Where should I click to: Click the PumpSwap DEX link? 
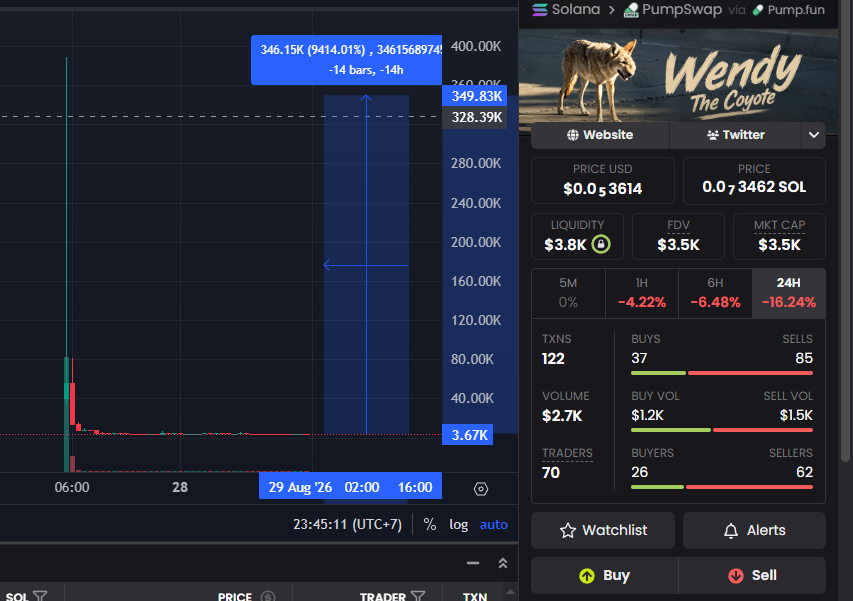tap(672, 9)
